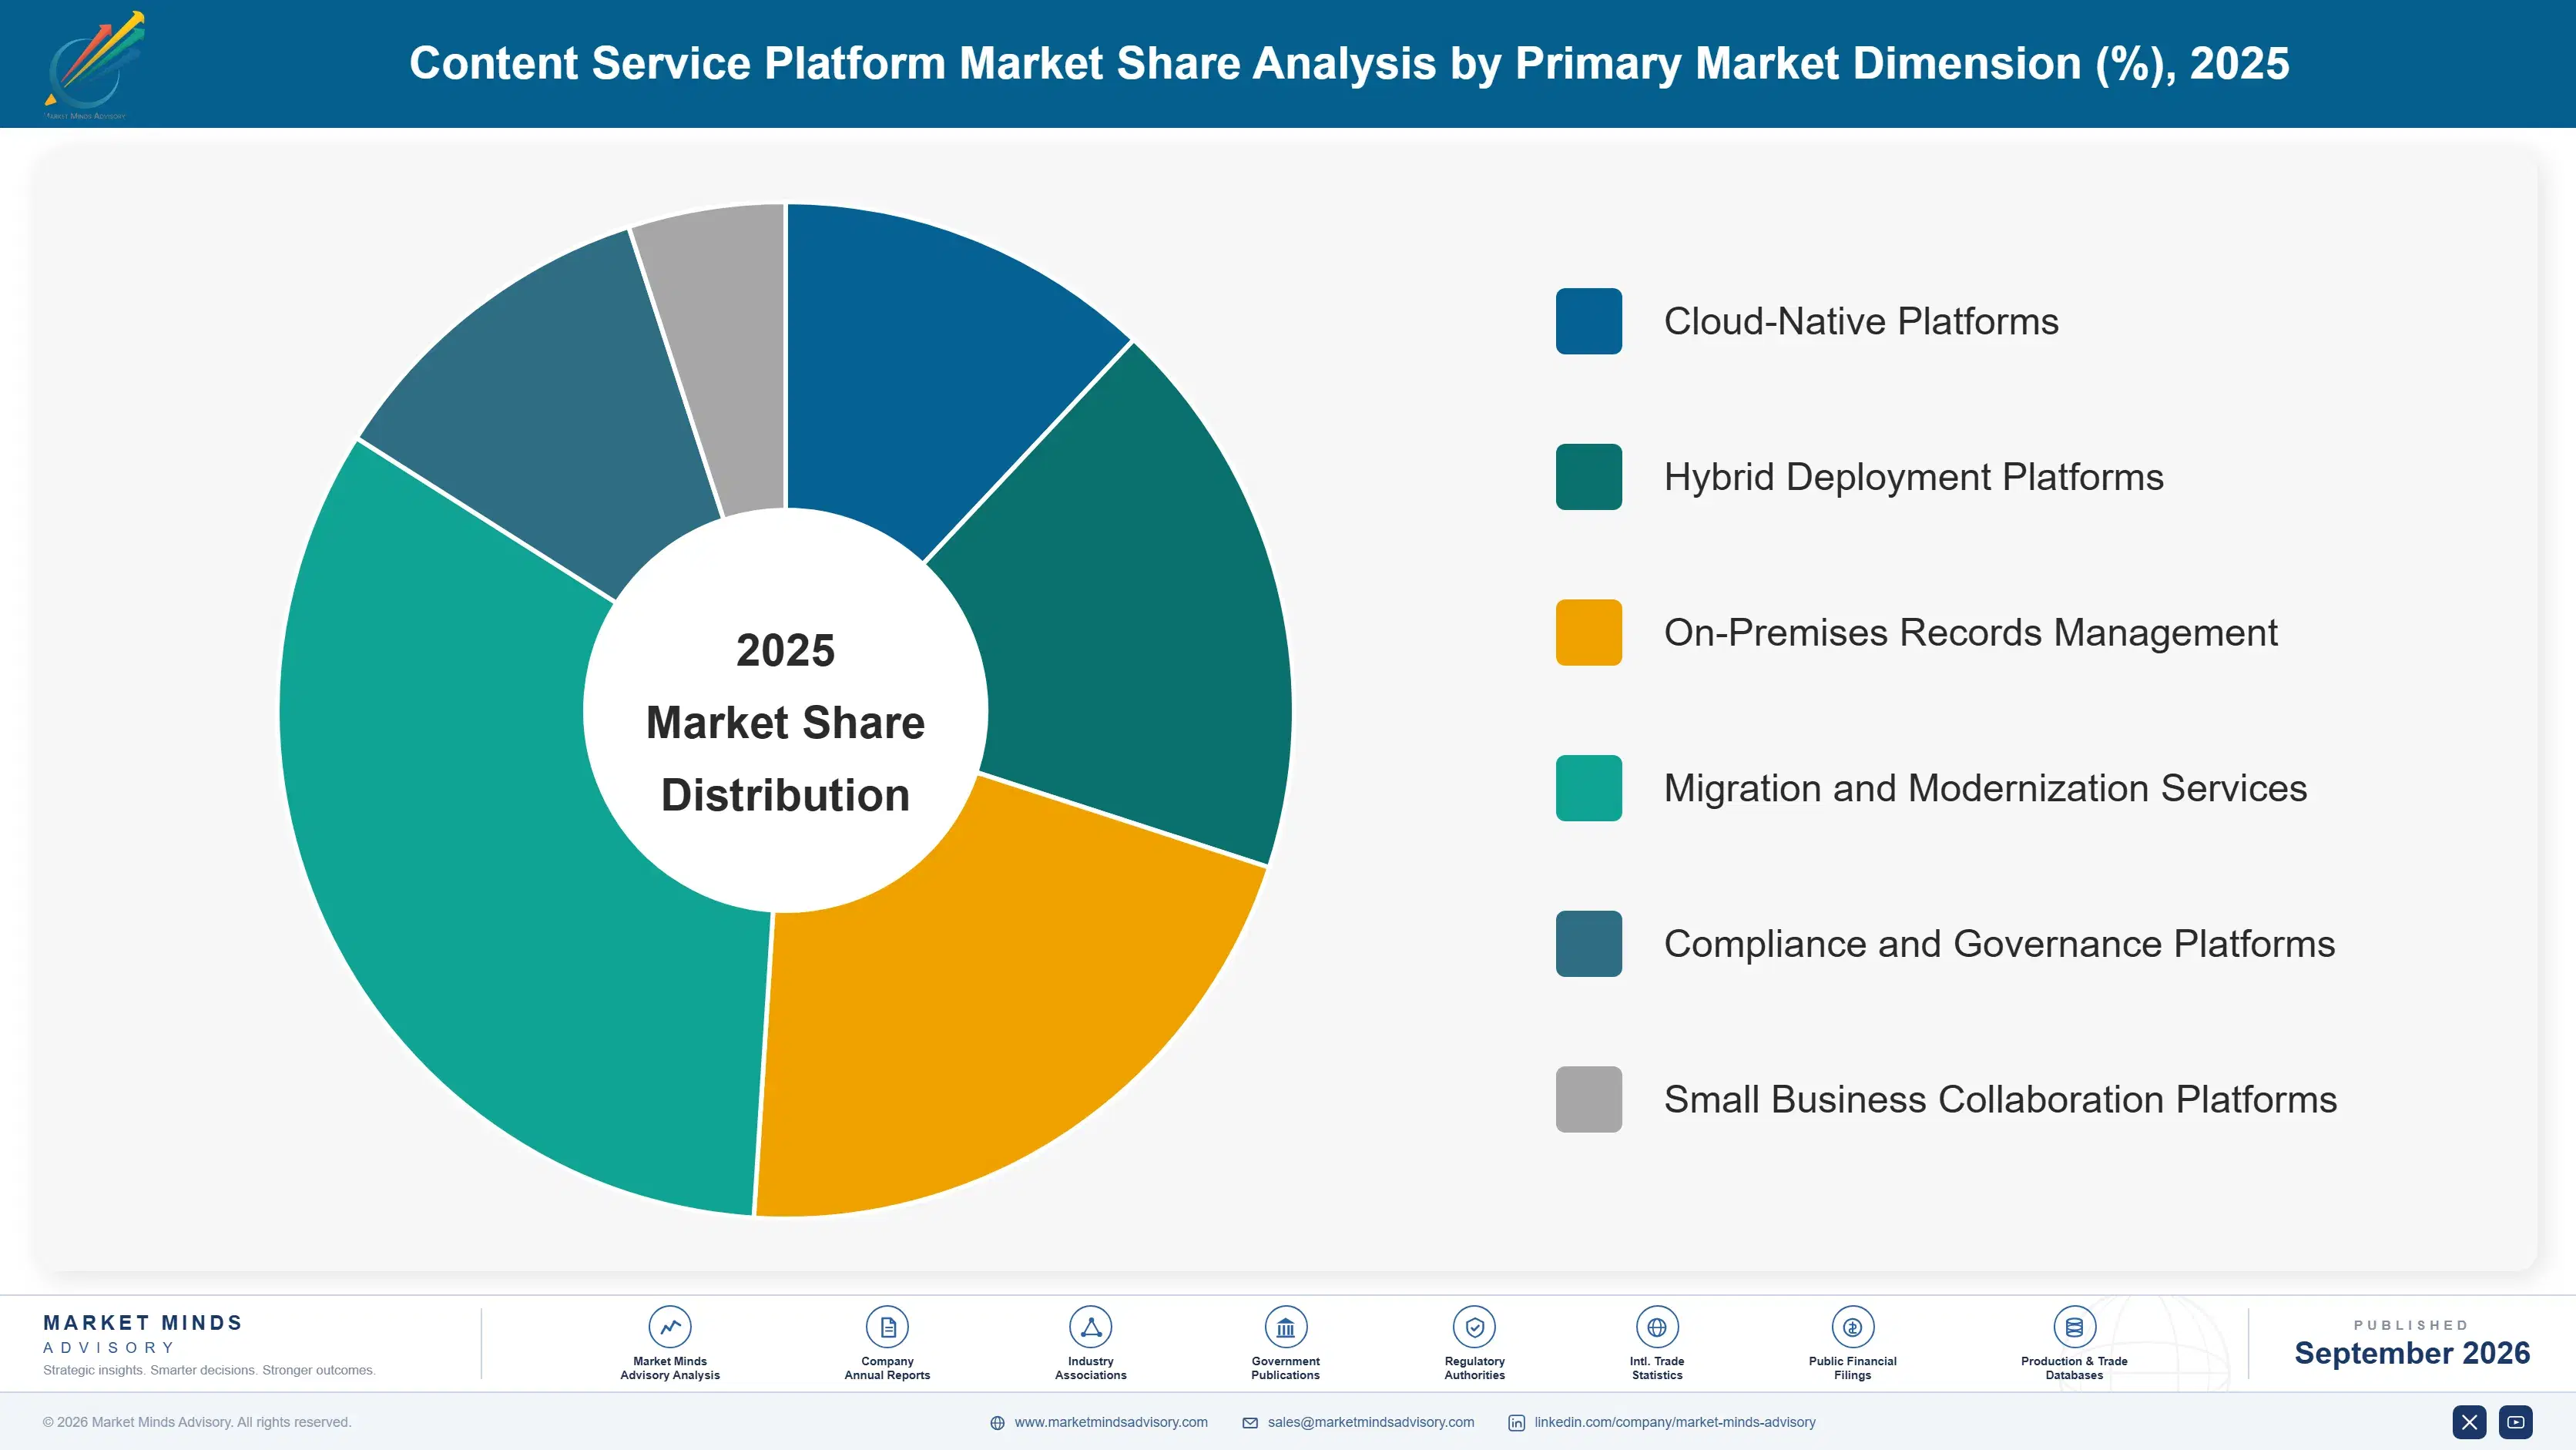The image size is (2576, 1450).
Task: Click the Public Financial Filings label
Action: coord(1852,1368)
